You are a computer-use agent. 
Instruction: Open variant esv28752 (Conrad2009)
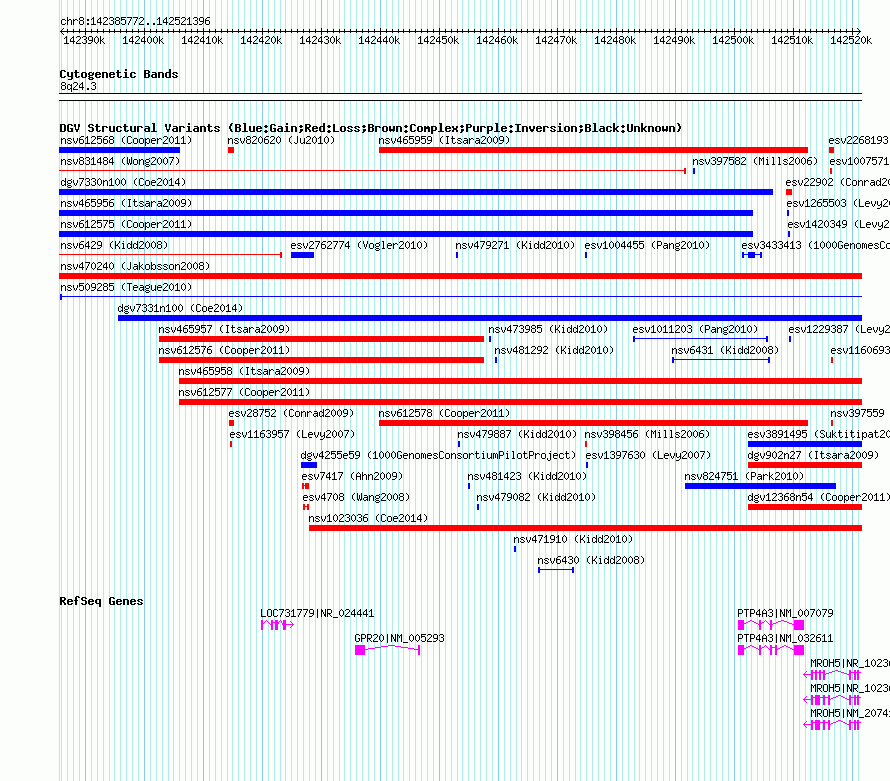coord(291,413)
